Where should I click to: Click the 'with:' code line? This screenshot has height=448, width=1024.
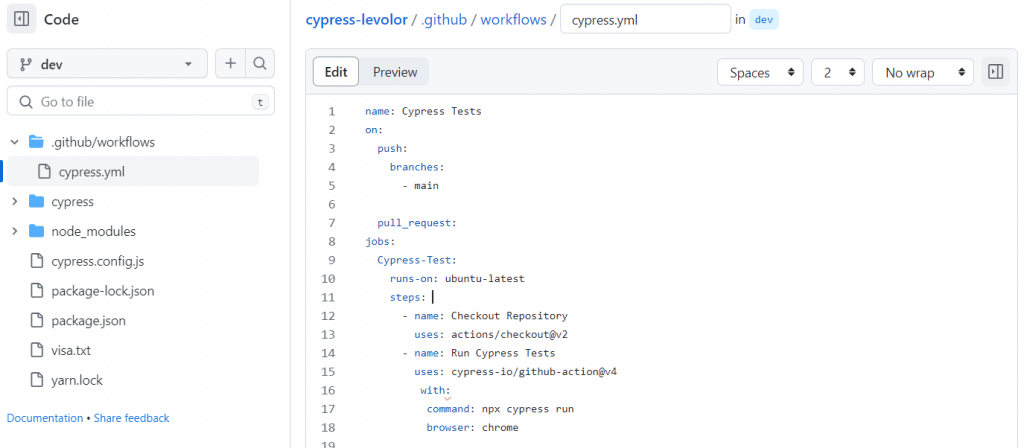436,391
